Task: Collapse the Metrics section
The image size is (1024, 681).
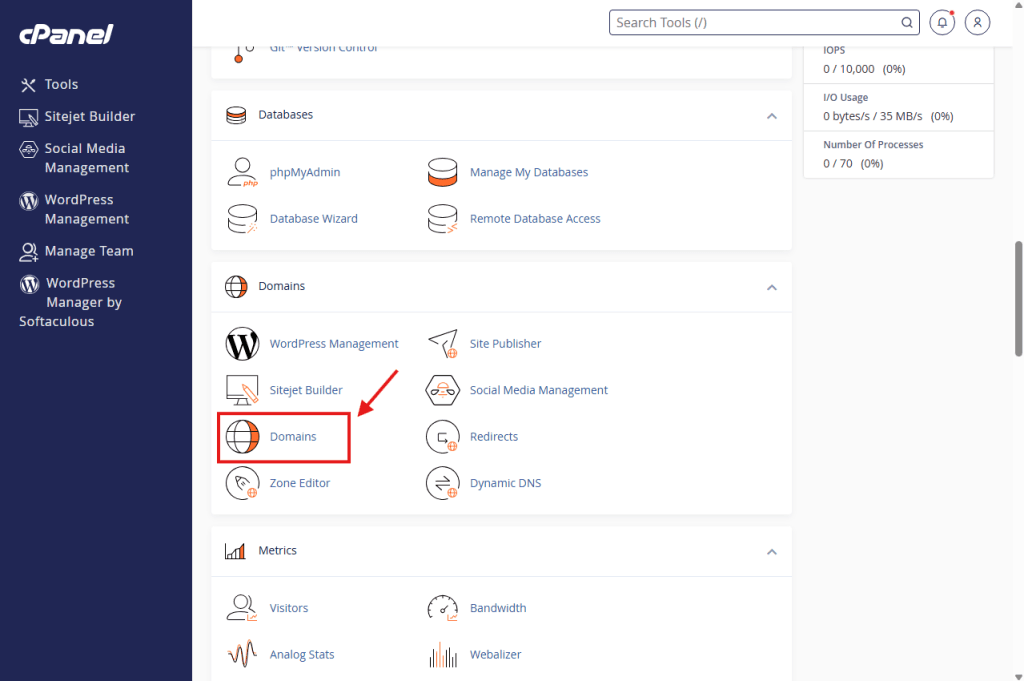Action: [x=771, y=552]
